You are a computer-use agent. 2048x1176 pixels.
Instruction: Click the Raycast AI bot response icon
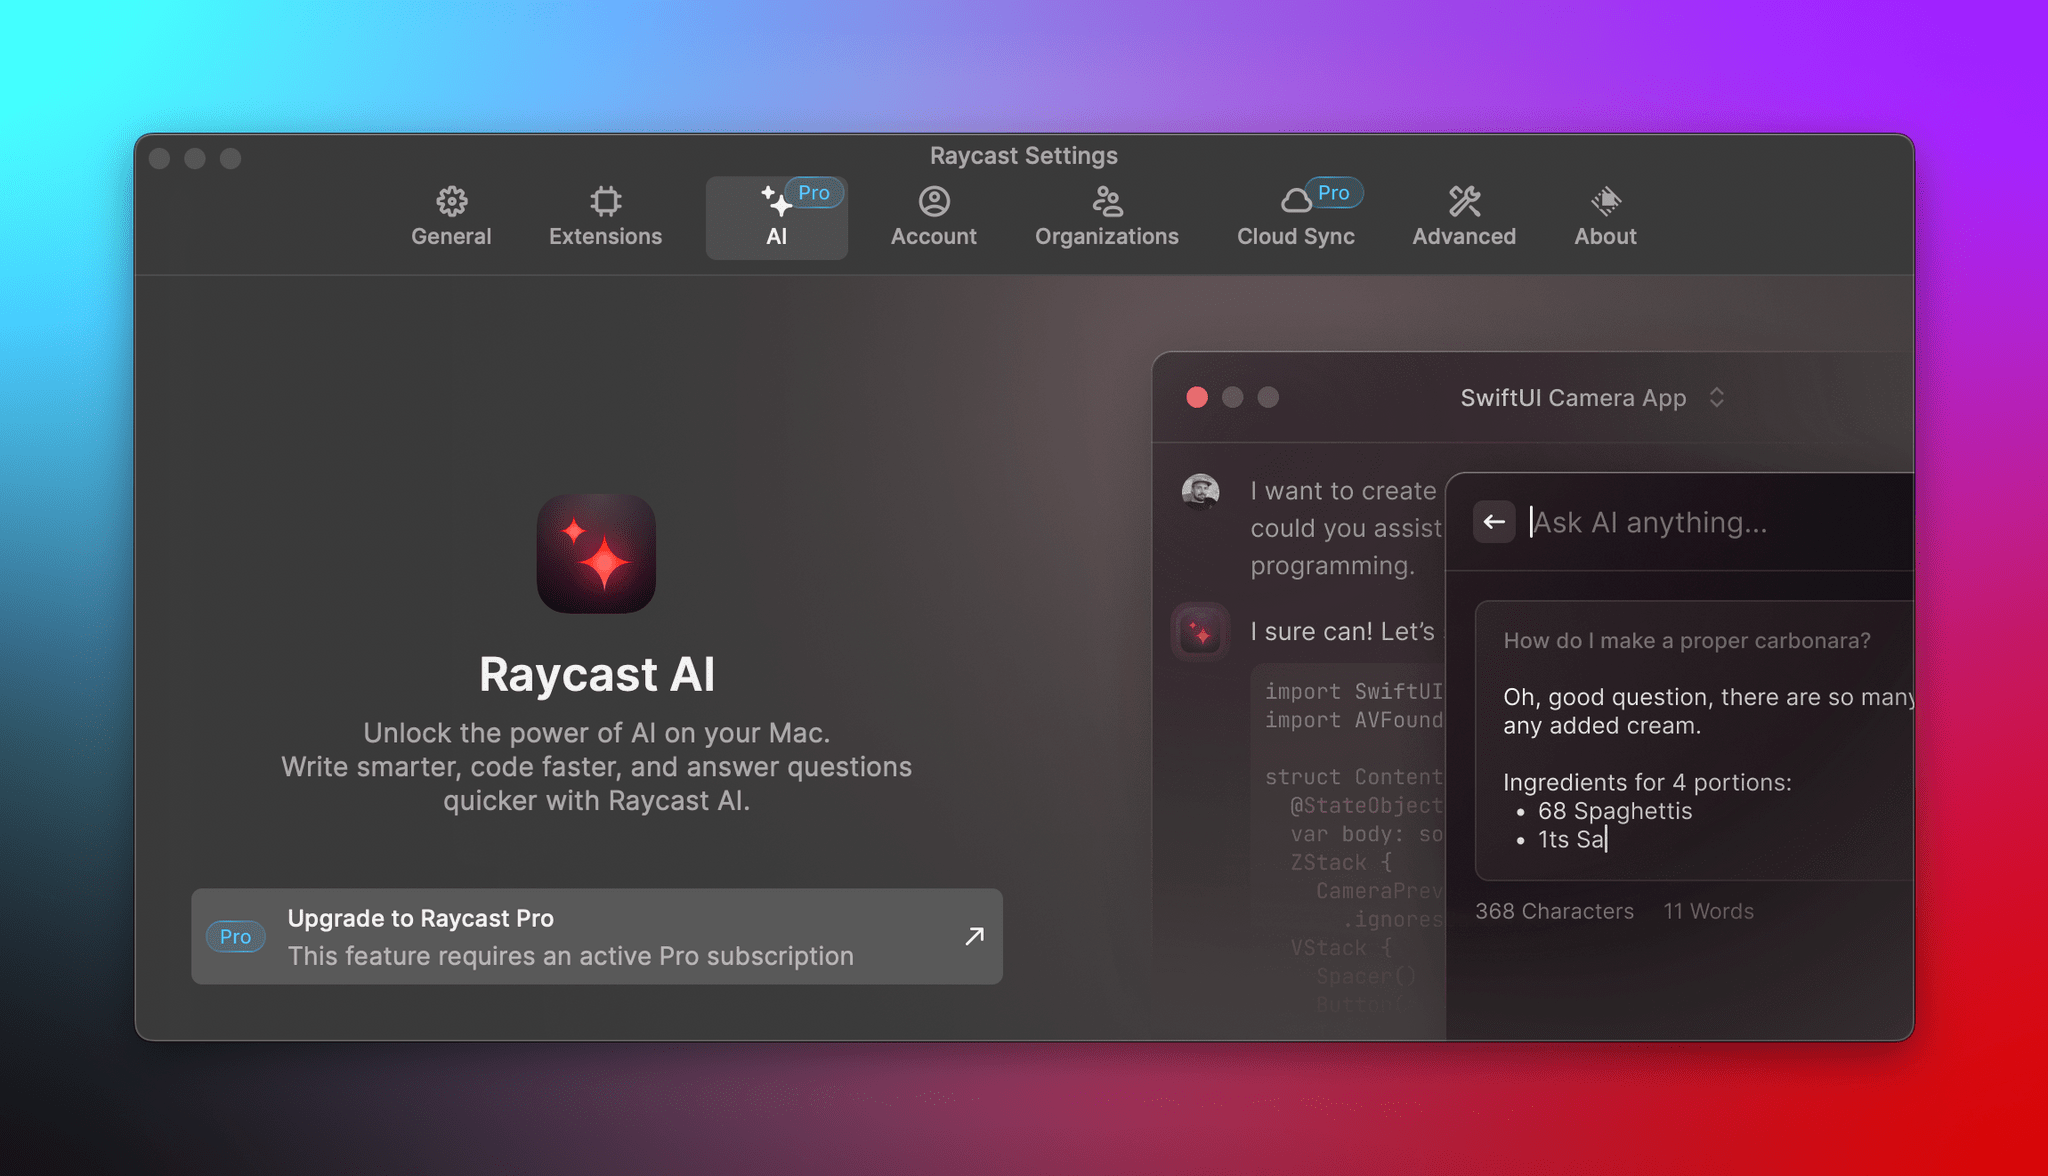(1201, 630)
